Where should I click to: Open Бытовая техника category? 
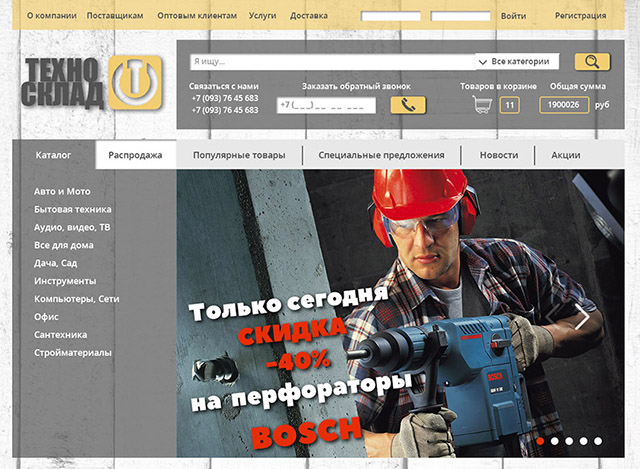coord(73,209)
